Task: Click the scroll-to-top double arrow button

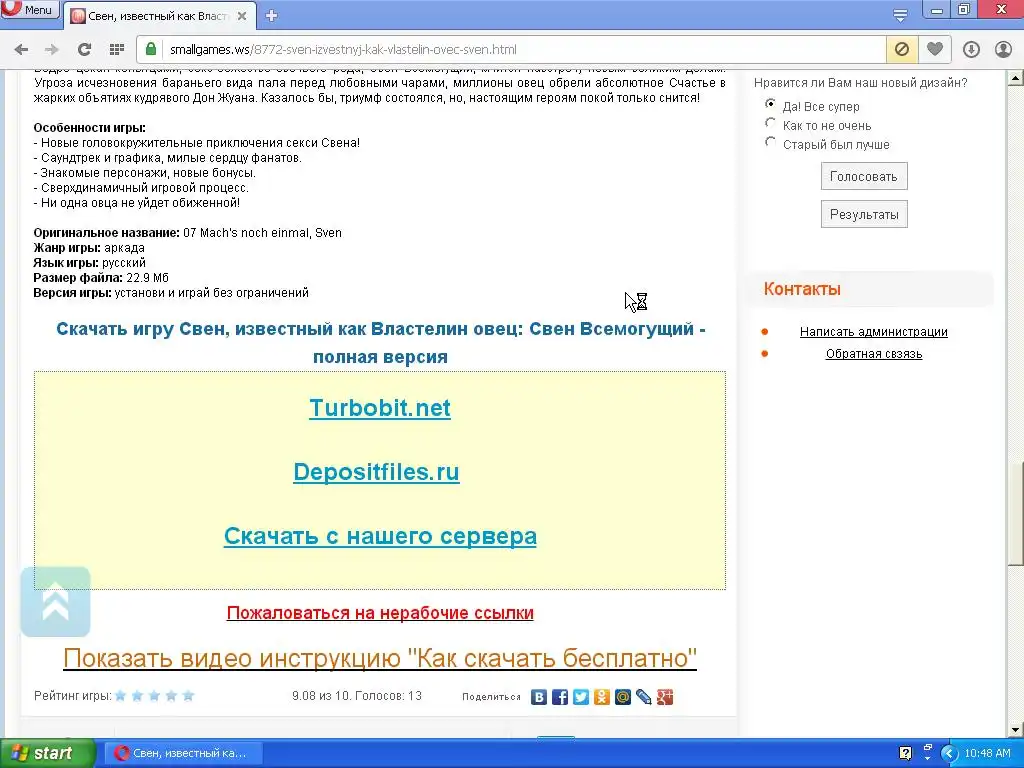Action: 56,601
